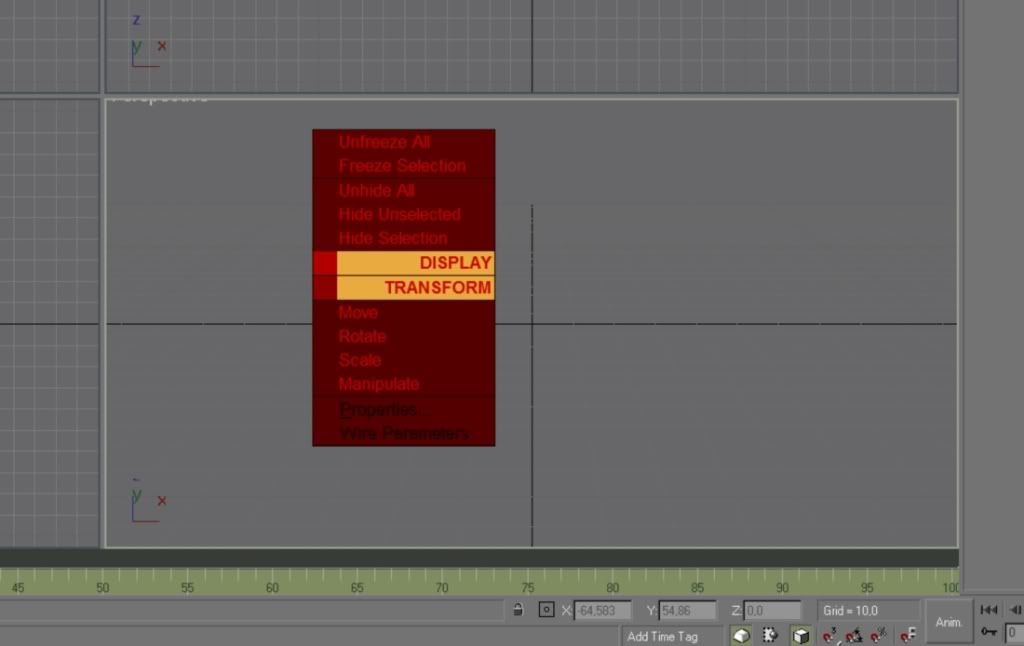Click the current frame number field
Screen dimensions: 1024x646
(x=1014, y=632)
